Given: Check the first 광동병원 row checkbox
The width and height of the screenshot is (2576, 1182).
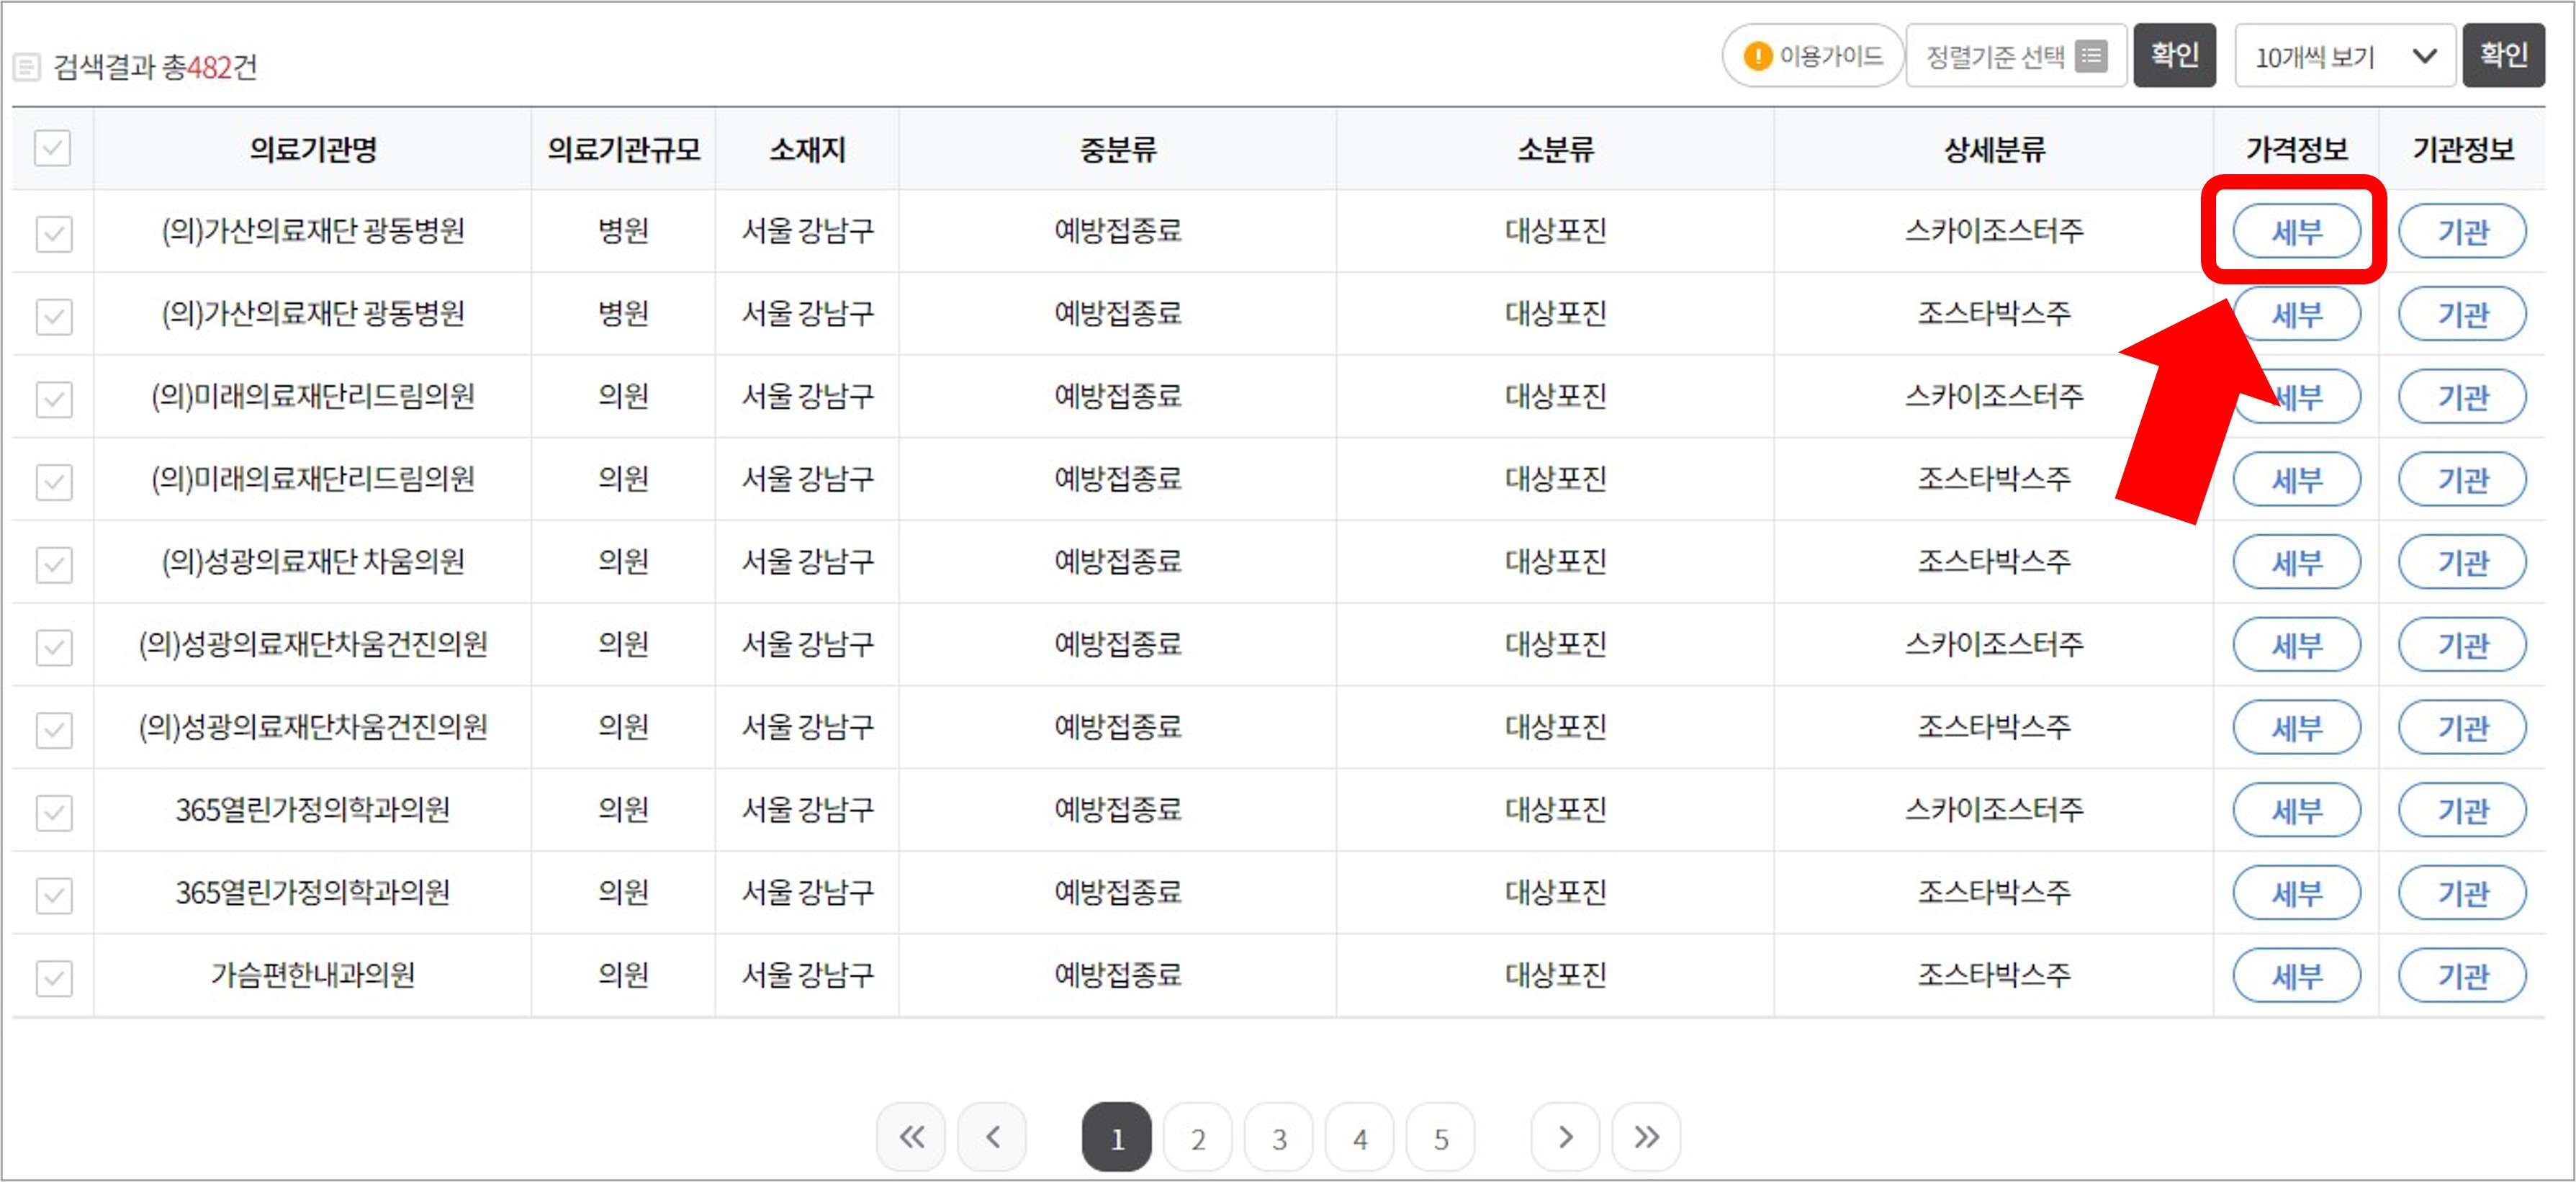Looking at the screenshot, I should click(x=53, y=234).
